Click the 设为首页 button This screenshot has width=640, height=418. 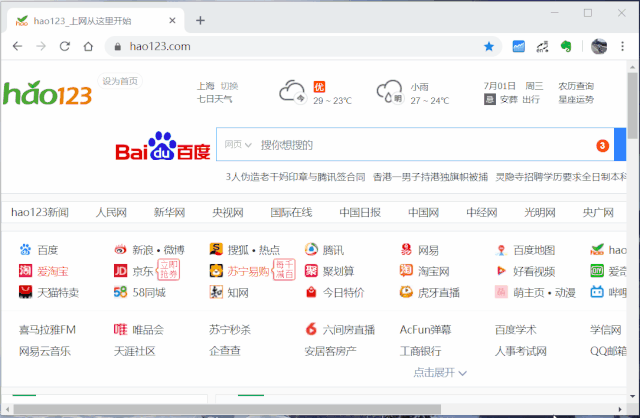[x=120, y=81]
